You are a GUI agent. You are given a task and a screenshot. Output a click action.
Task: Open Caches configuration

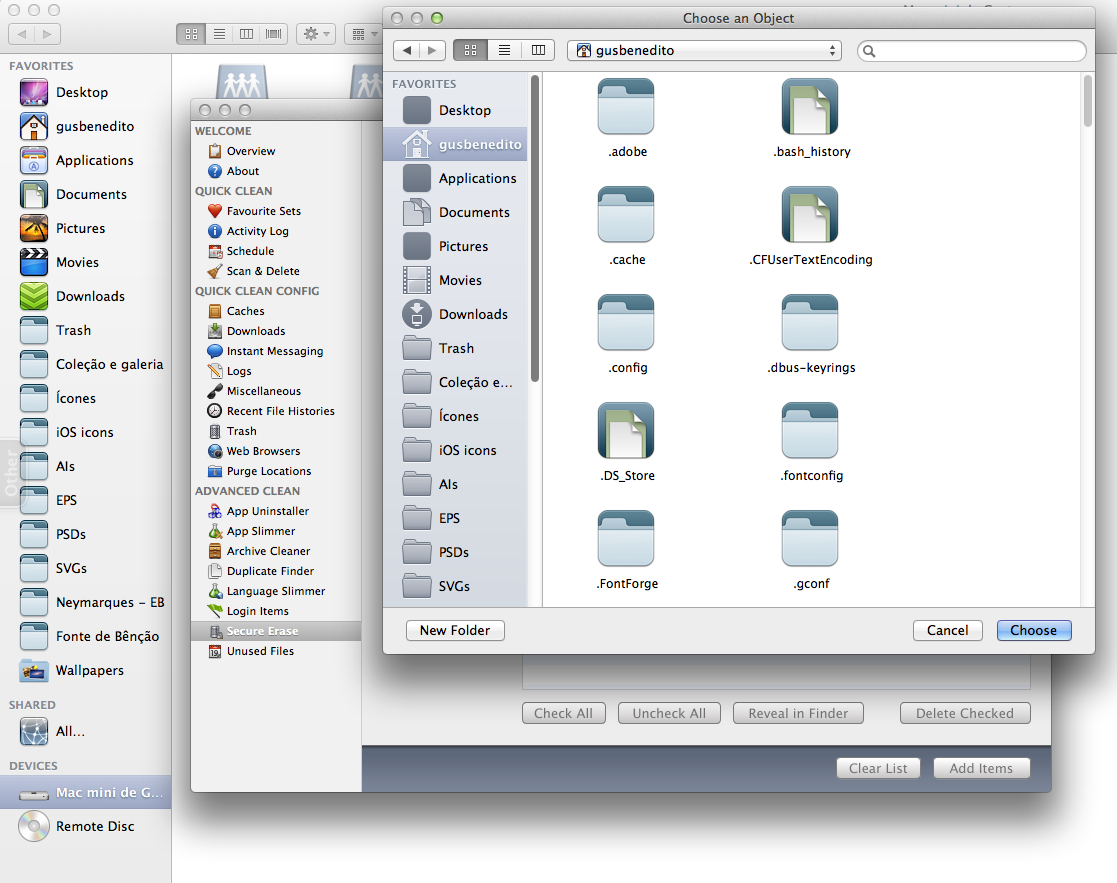pos(236,311)
